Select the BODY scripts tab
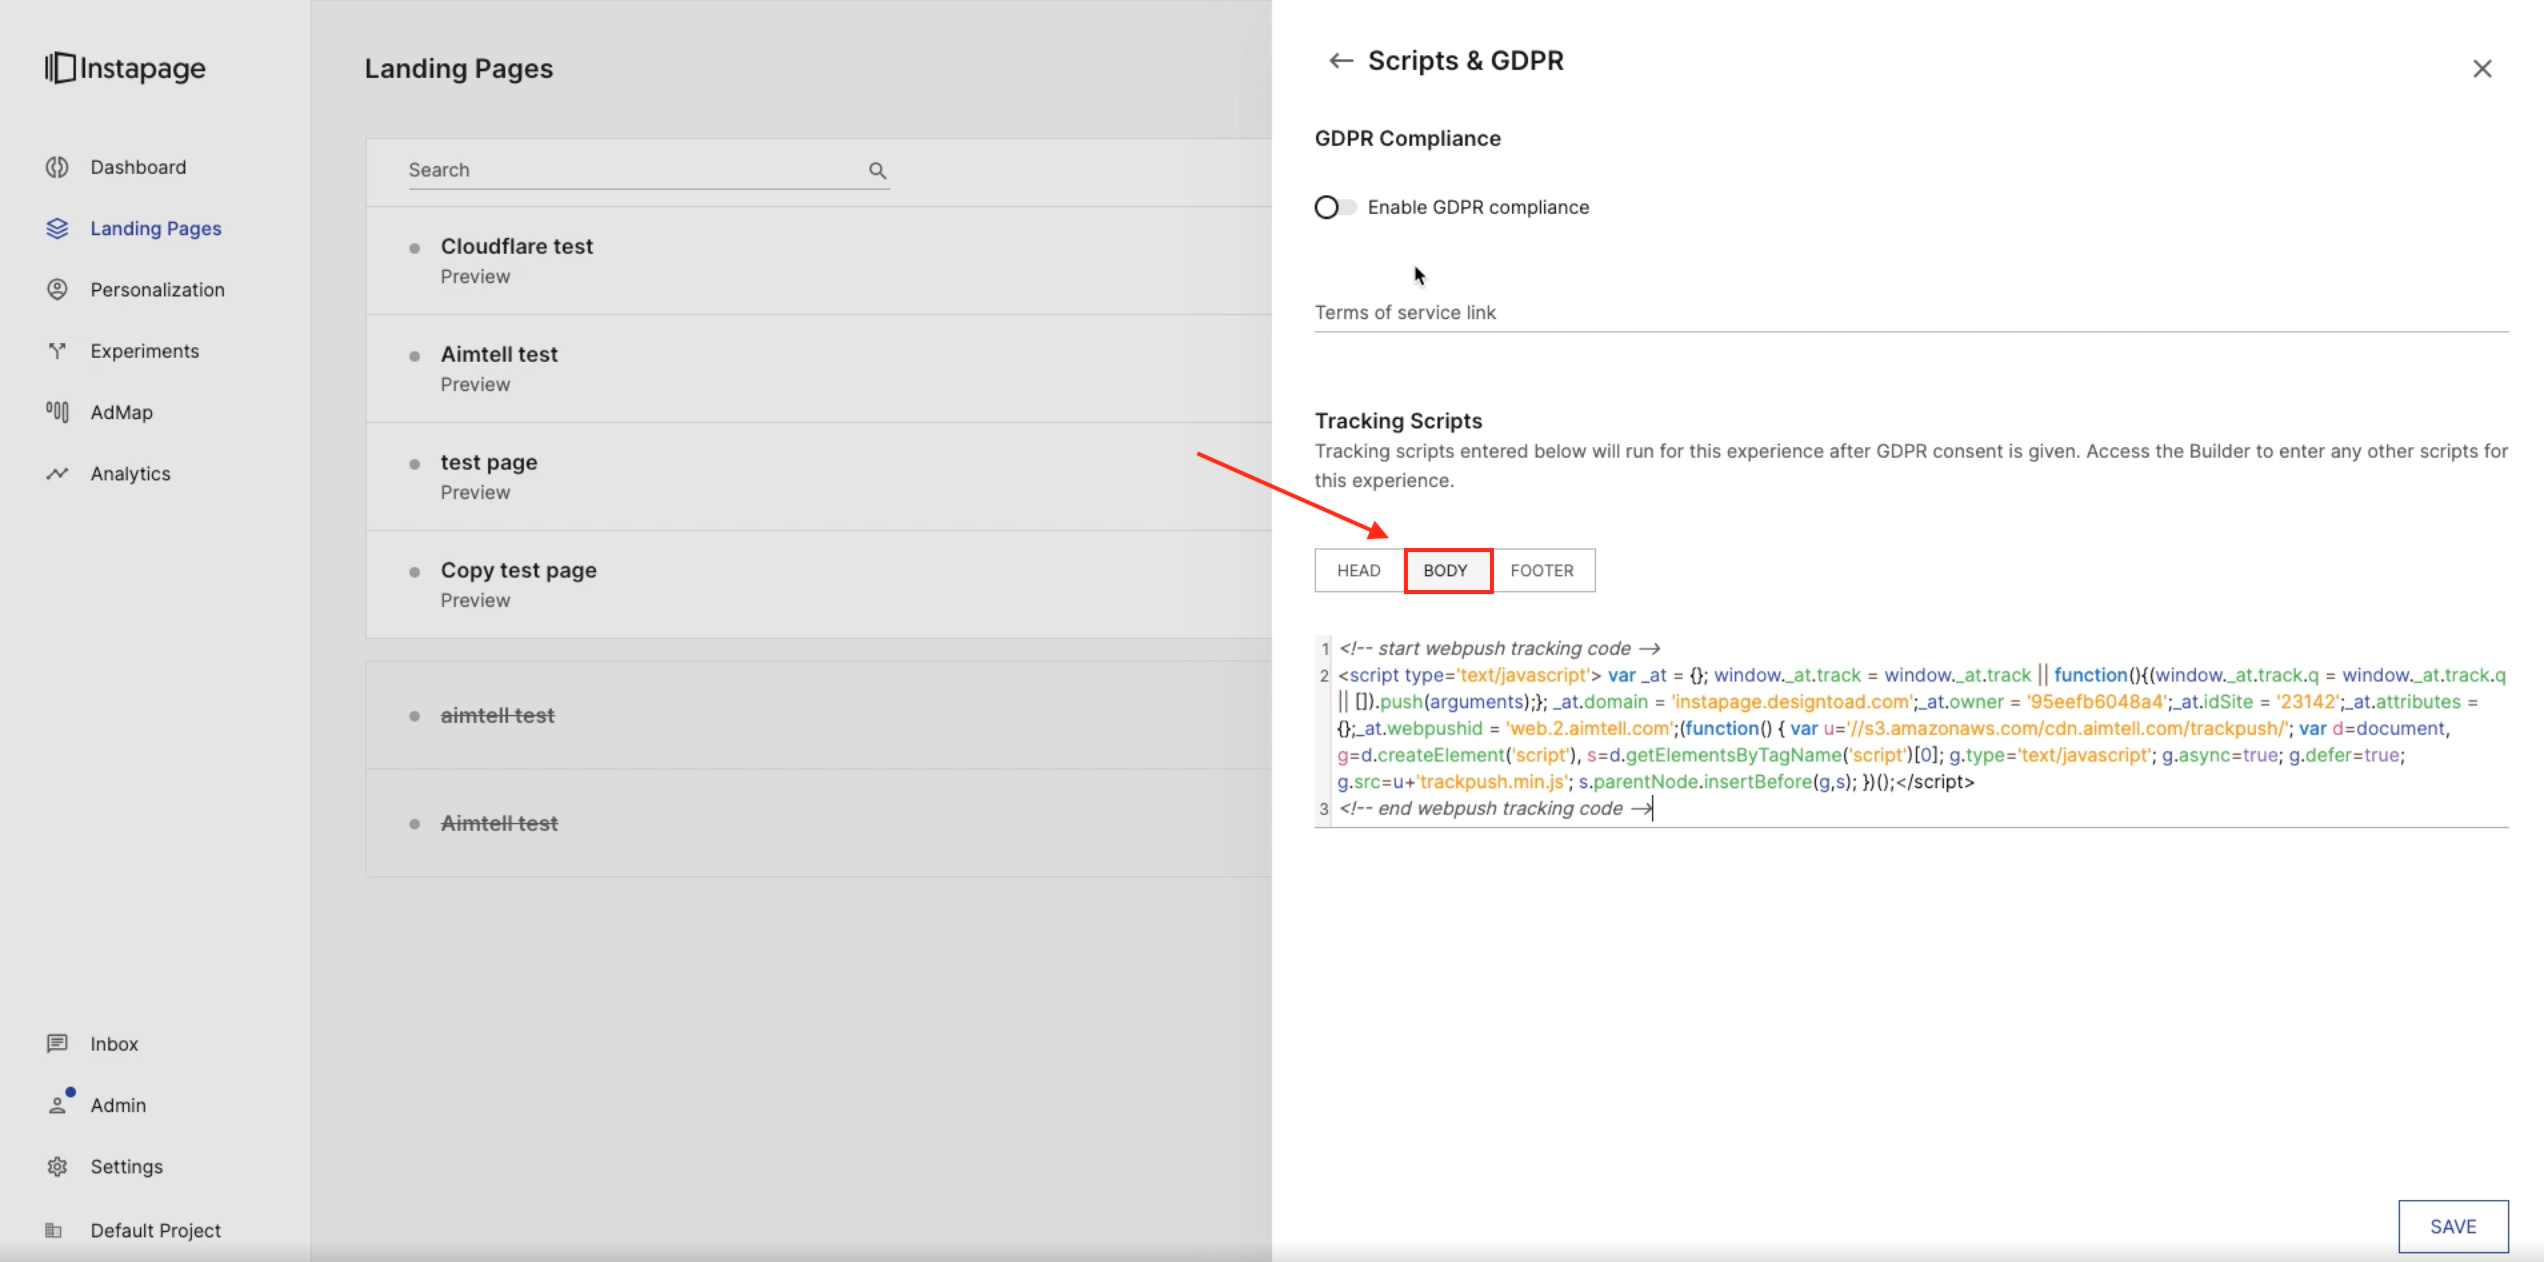 (1446, 571)
